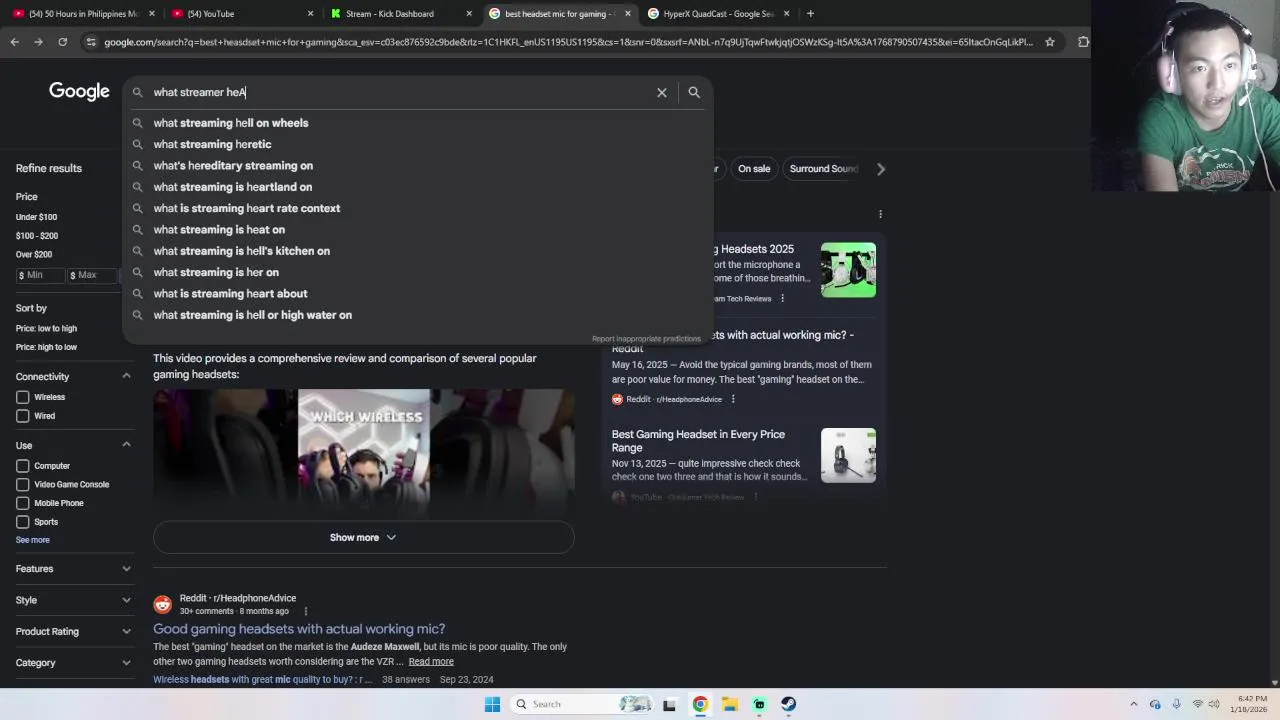
Task: Check the Video Game Console checkbox
Action: [23, 484]
